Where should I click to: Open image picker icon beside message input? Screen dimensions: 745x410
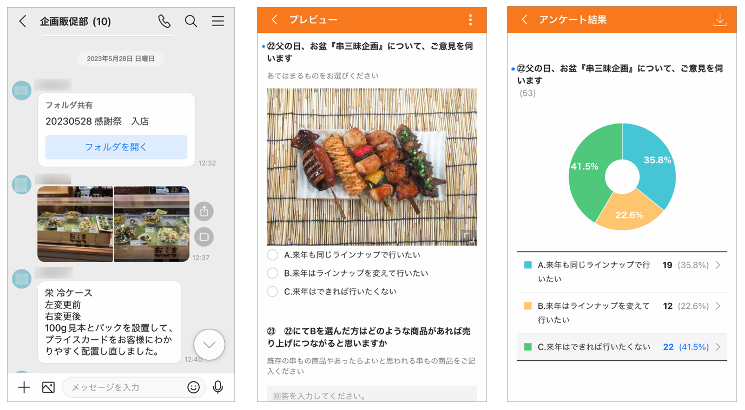[48, 387]
